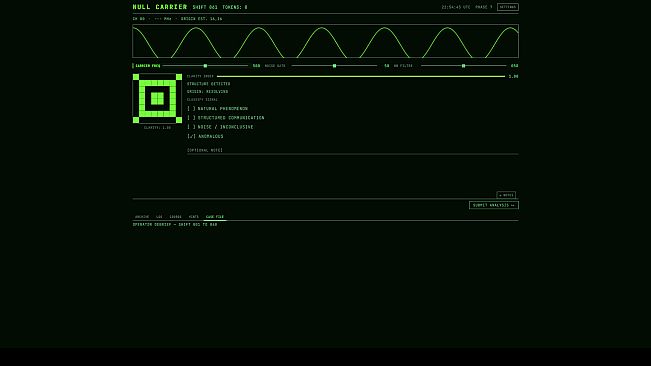
Task: Check Noise / Inconclusive classification
Action: (220, 127)
